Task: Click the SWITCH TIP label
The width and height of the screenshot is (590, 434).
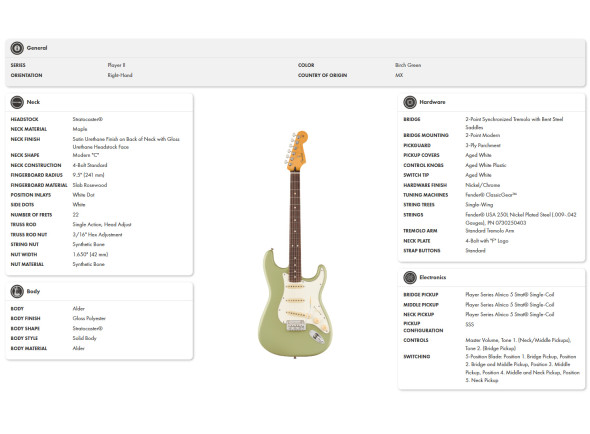Action: coord(416,175)
